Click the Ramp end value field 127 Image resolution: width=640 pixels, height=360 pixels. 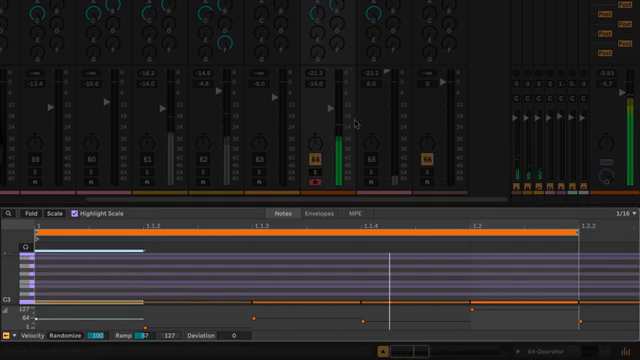(169, 336)
